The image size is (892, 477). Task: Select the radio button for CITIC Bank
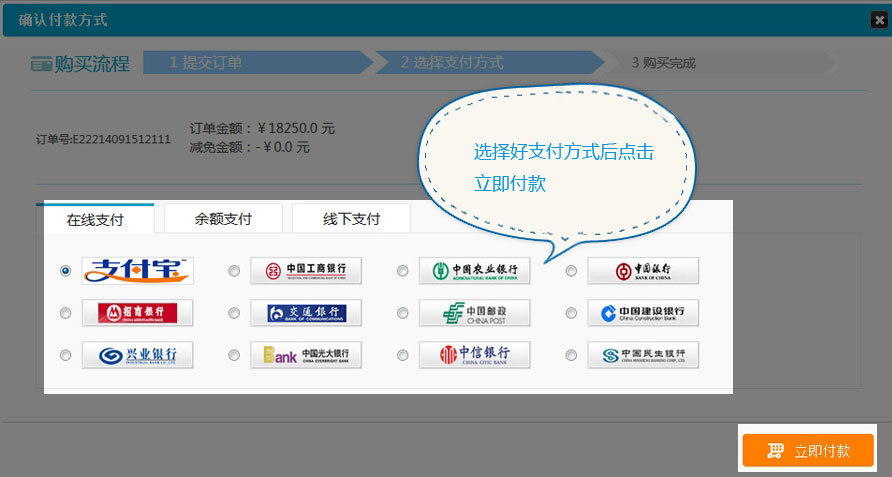(x=402, y=355)
